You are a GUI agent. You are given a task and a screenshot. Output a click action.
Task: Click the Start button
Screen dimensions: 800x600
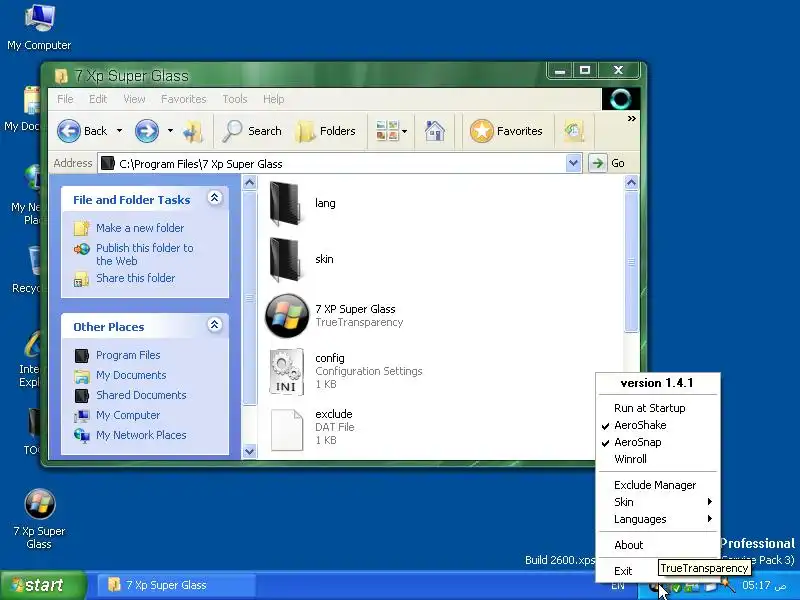tap(43, 585)
